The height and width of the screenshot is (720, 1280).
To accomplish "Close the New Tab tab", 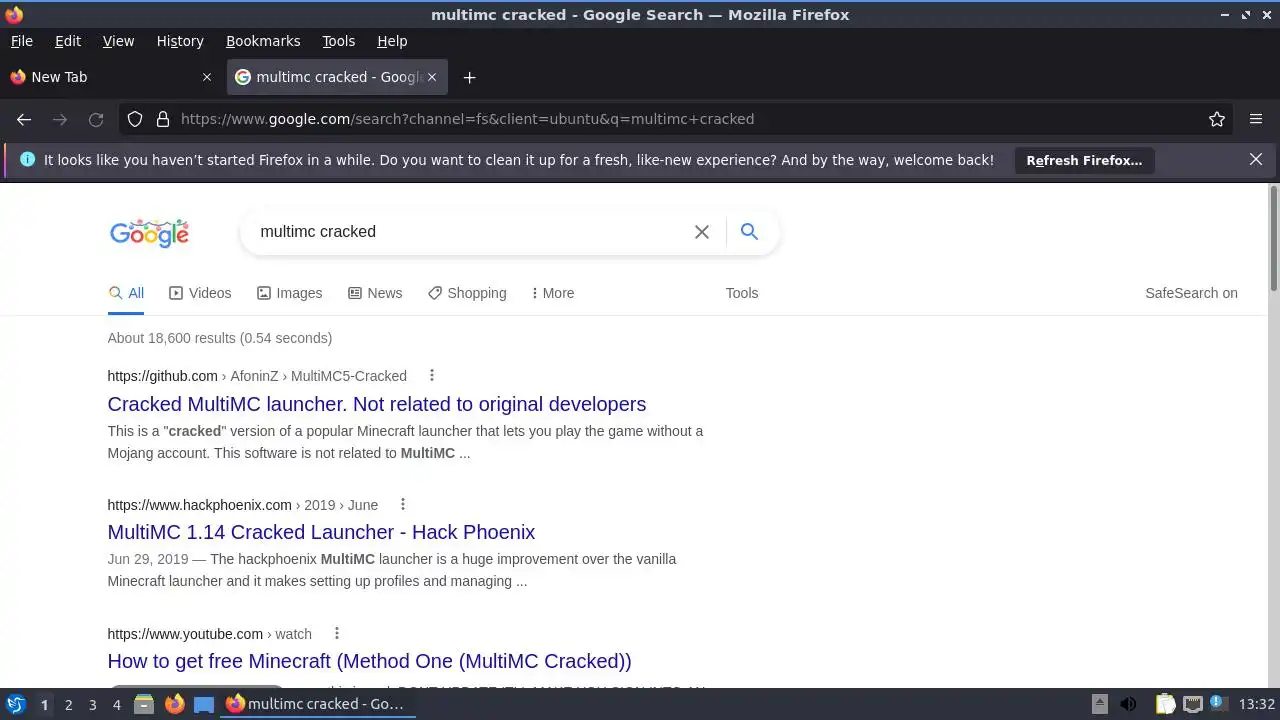I will (207, 77).
